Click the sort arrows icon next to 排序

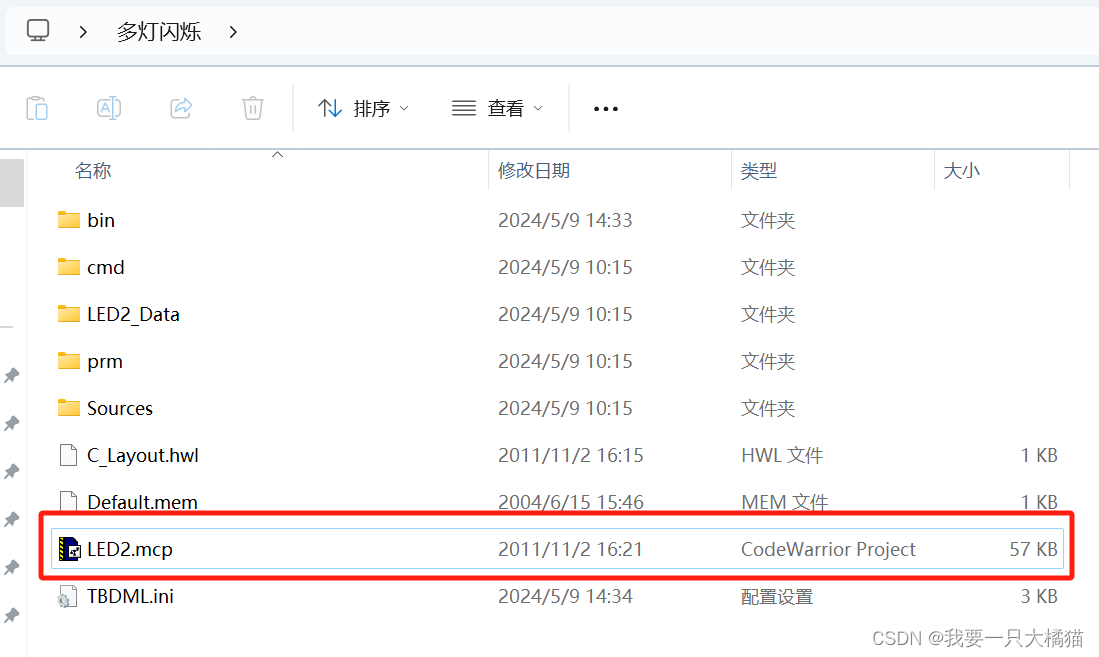(330, 108)
